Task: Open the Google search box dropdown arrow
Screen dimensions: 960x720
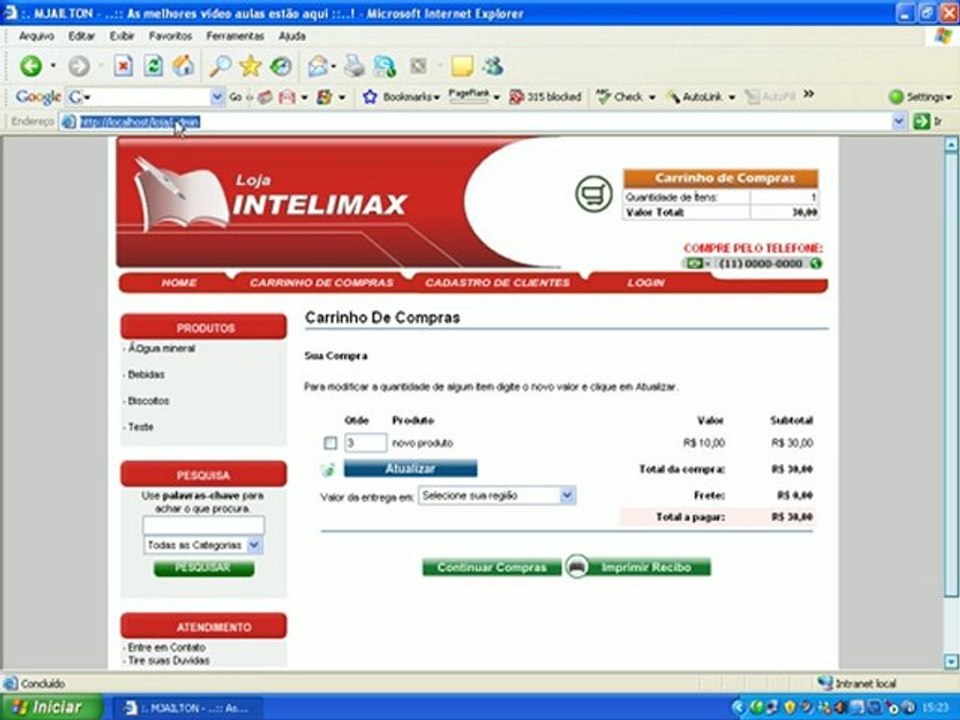Action: pyautogui.click(x=217, y=97)
